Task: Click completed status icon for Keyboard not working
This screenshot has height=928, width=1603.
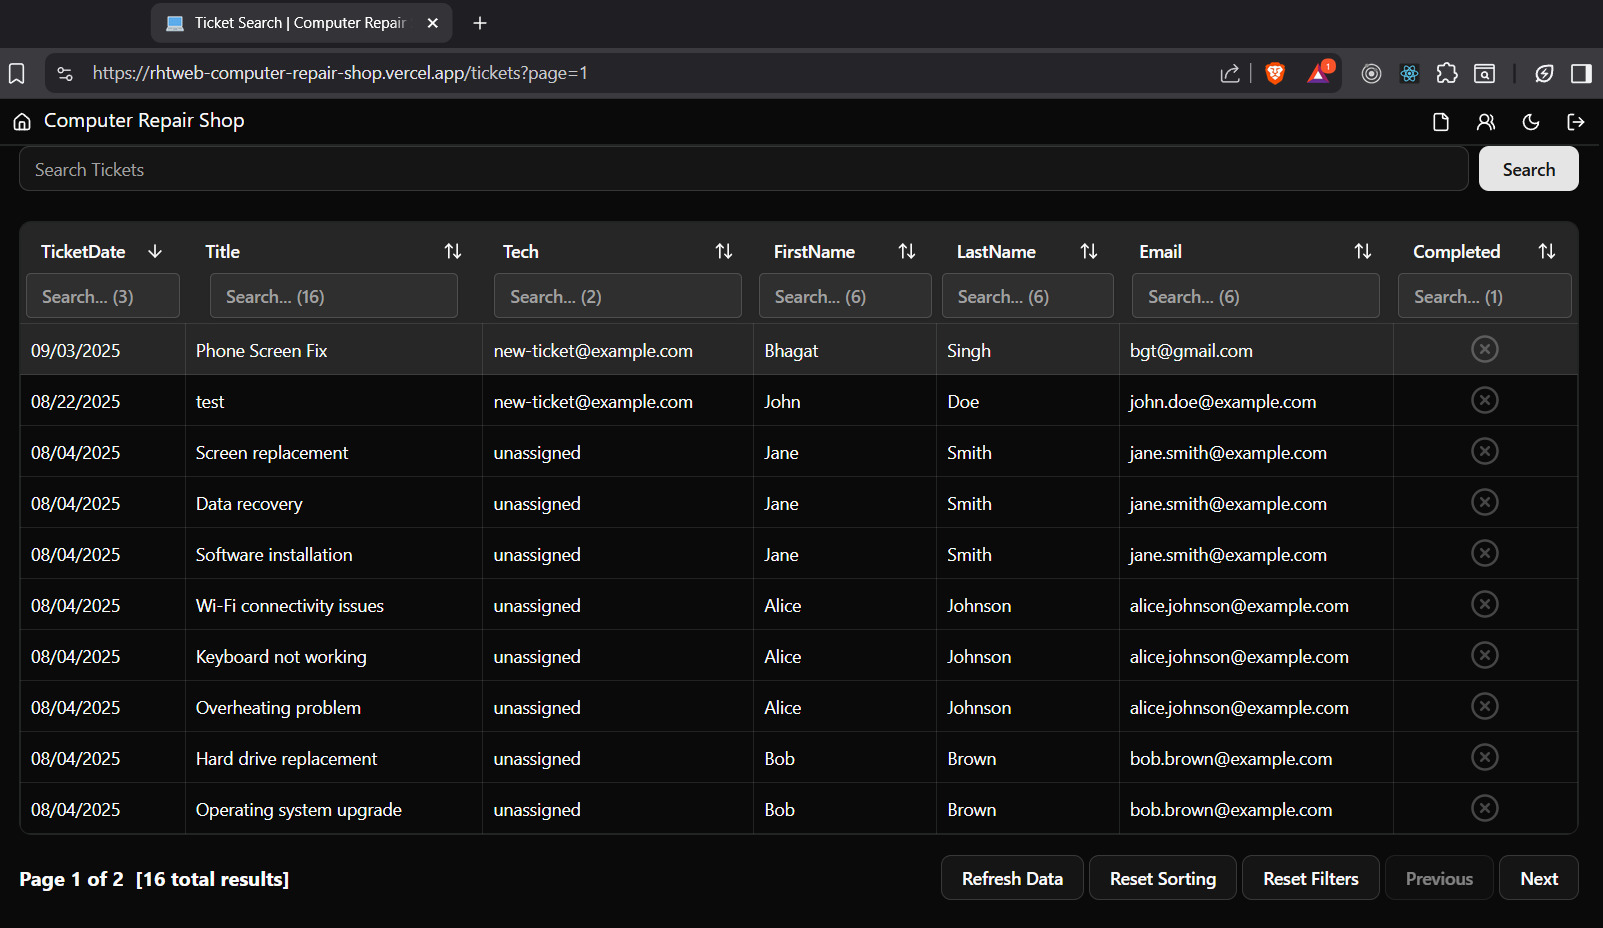Action: tap(1485, 655)
